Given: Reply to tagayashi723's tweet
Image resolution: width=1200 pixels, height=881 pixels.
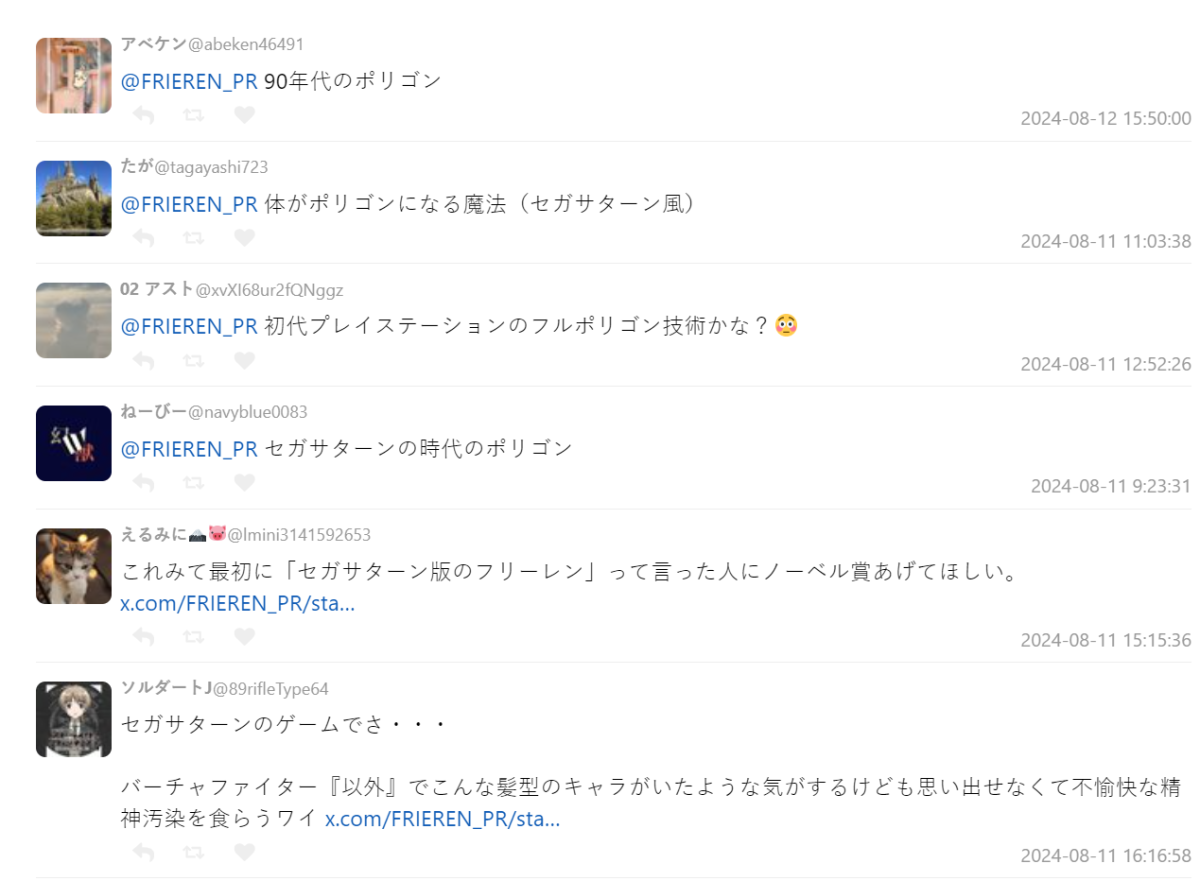Looking at the screenshot, I should pos(143,238).
